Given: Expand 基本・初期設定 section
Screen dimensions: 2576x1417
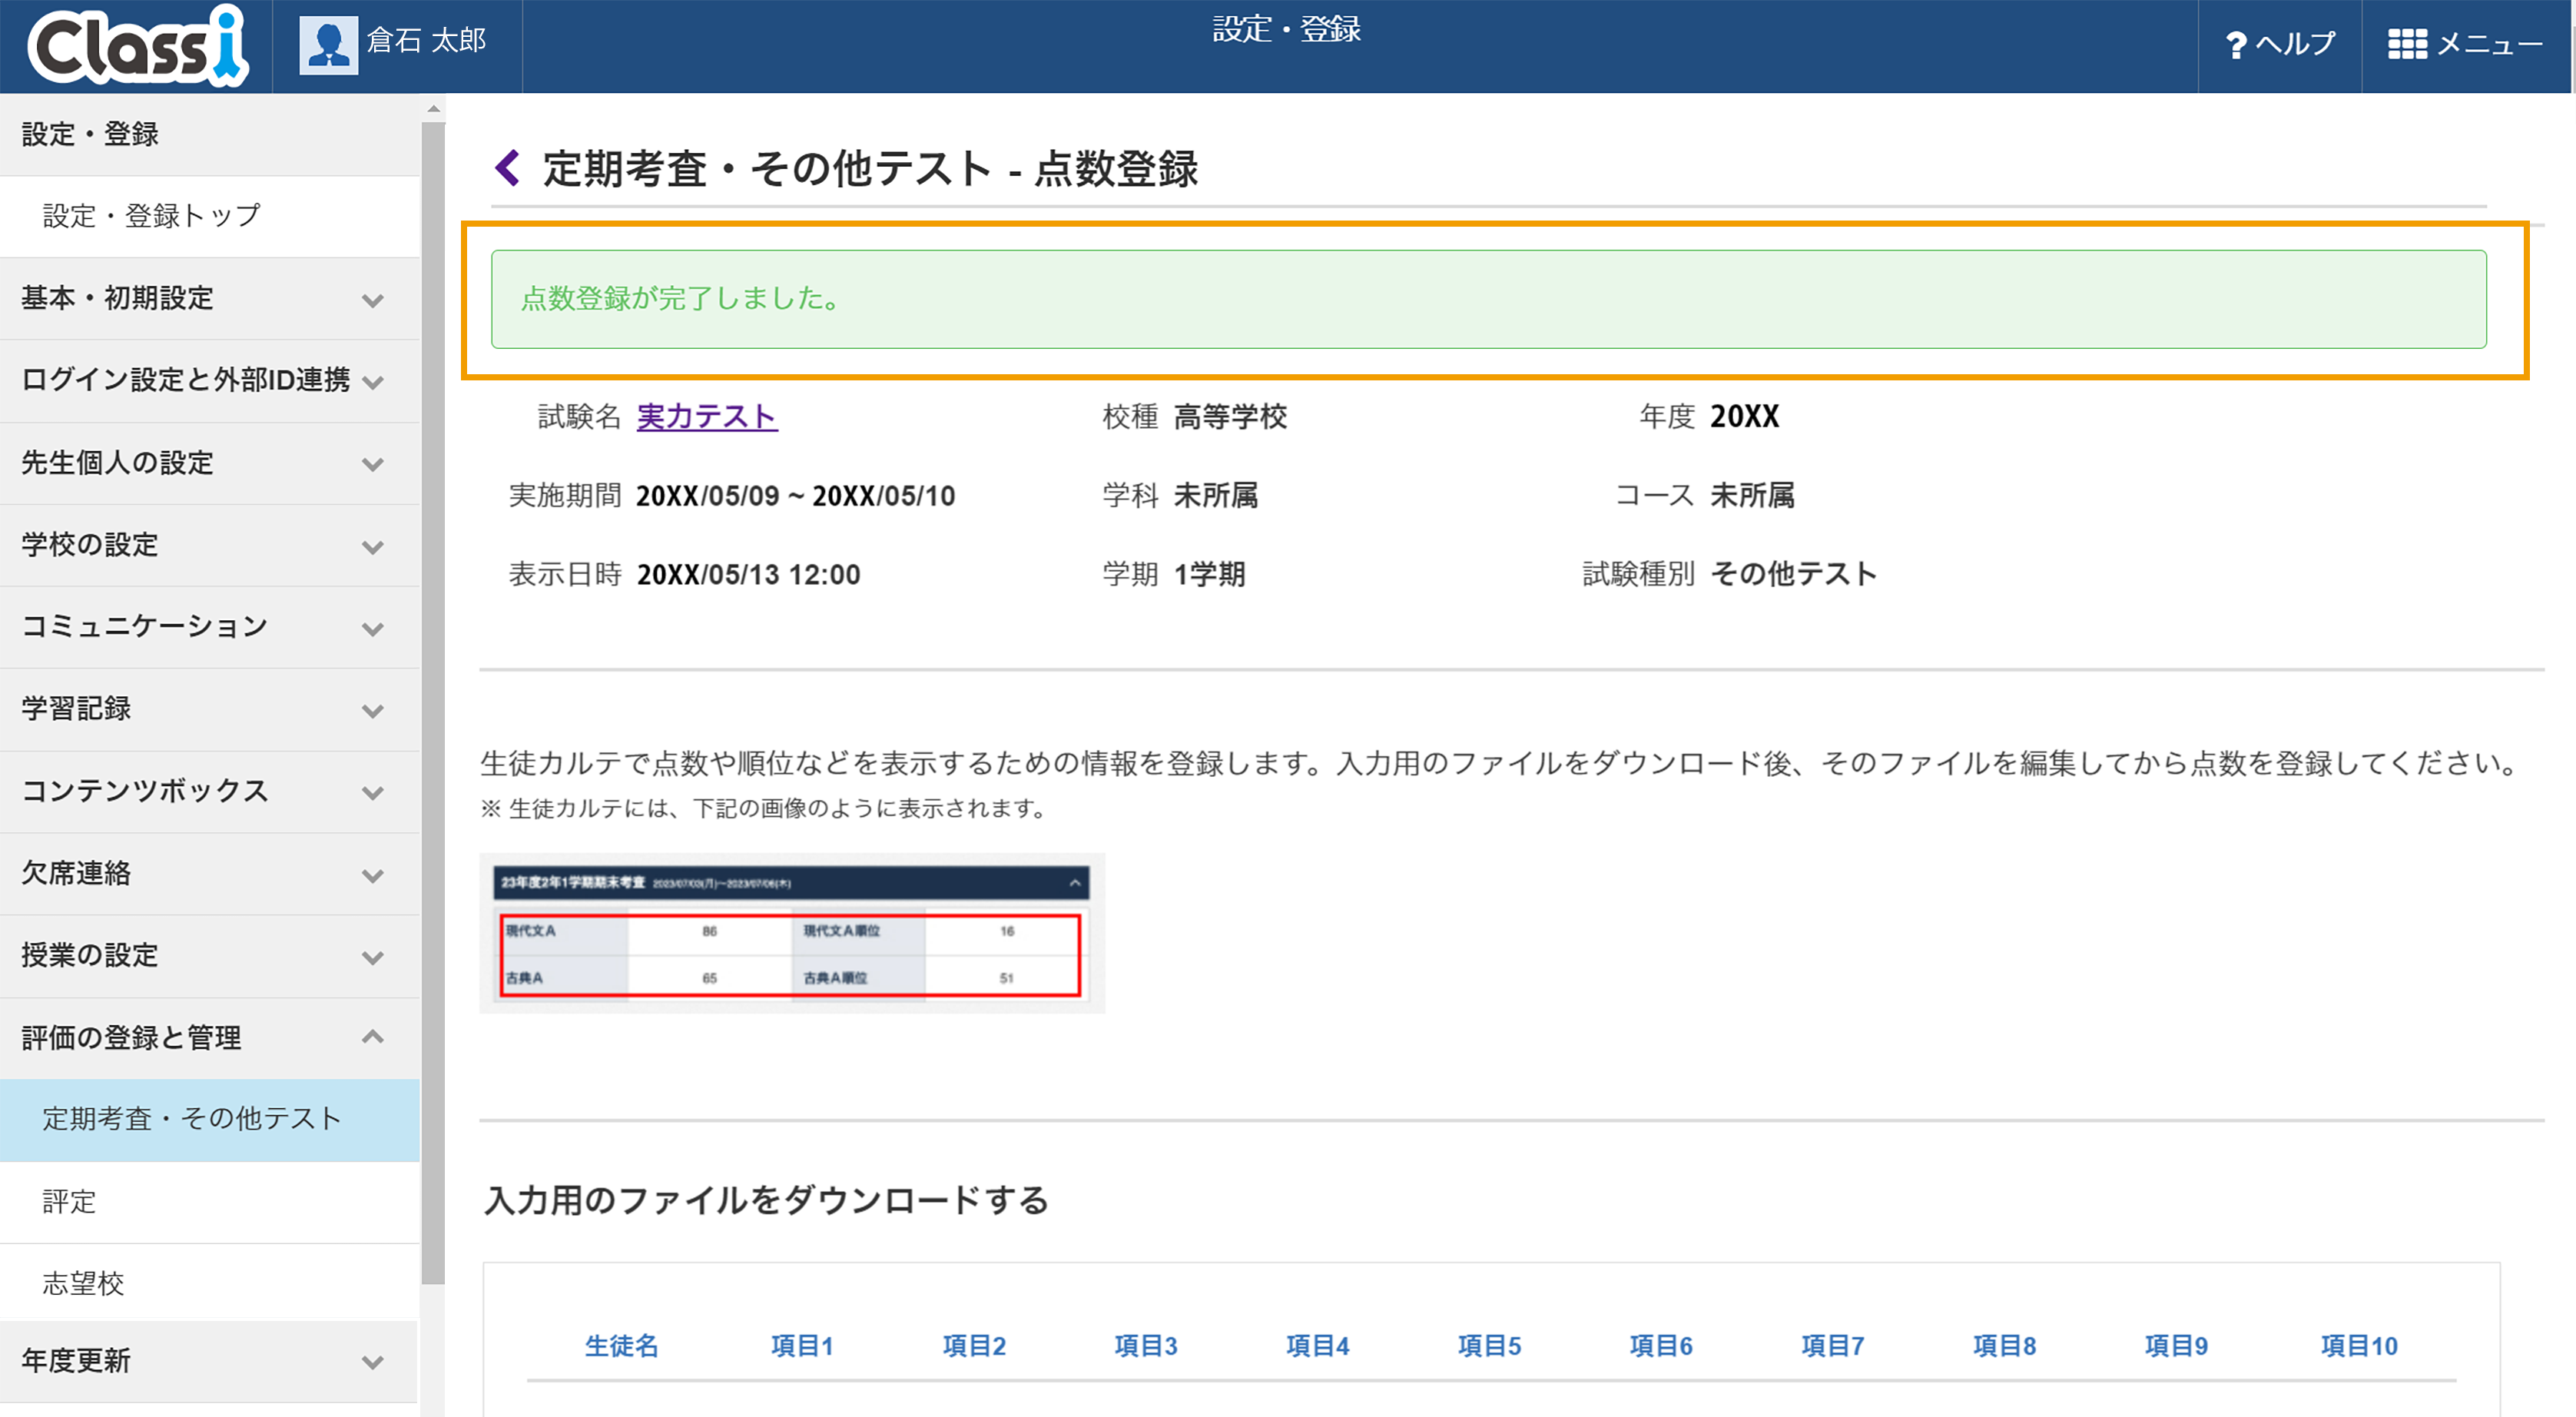Looking at the screenshot, I should (x=209, y=298).
